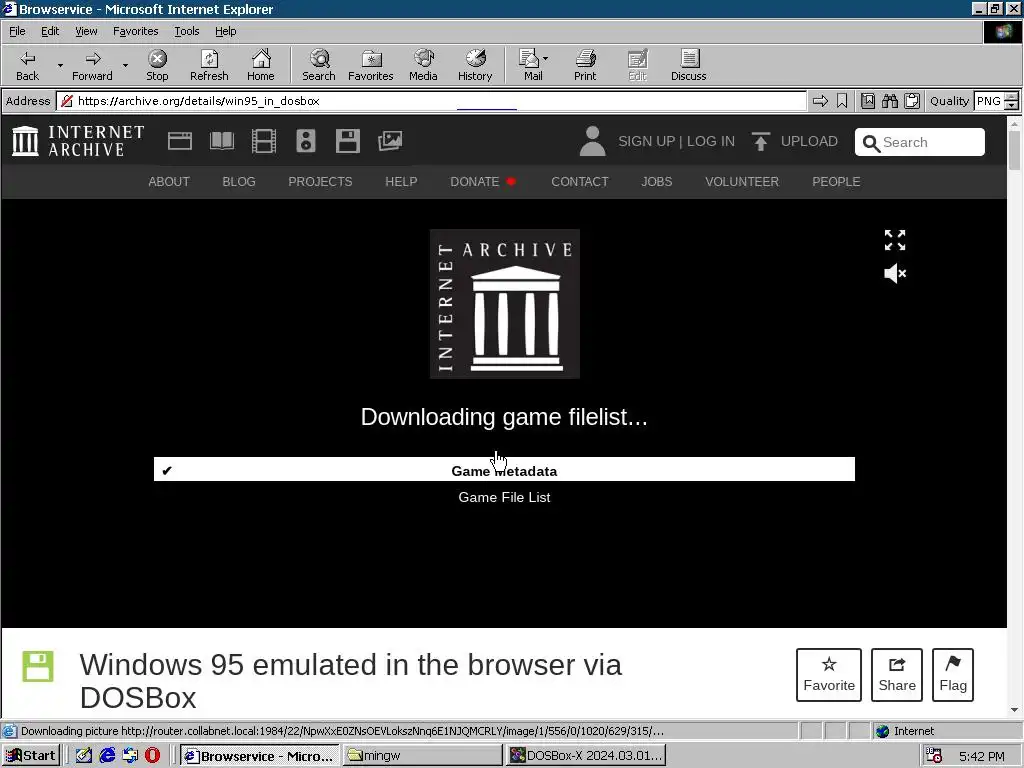This screenshot has width=1024, height=768.
Task: Click the bookmarks book icon in address row
Action: (x=867, y=101)
